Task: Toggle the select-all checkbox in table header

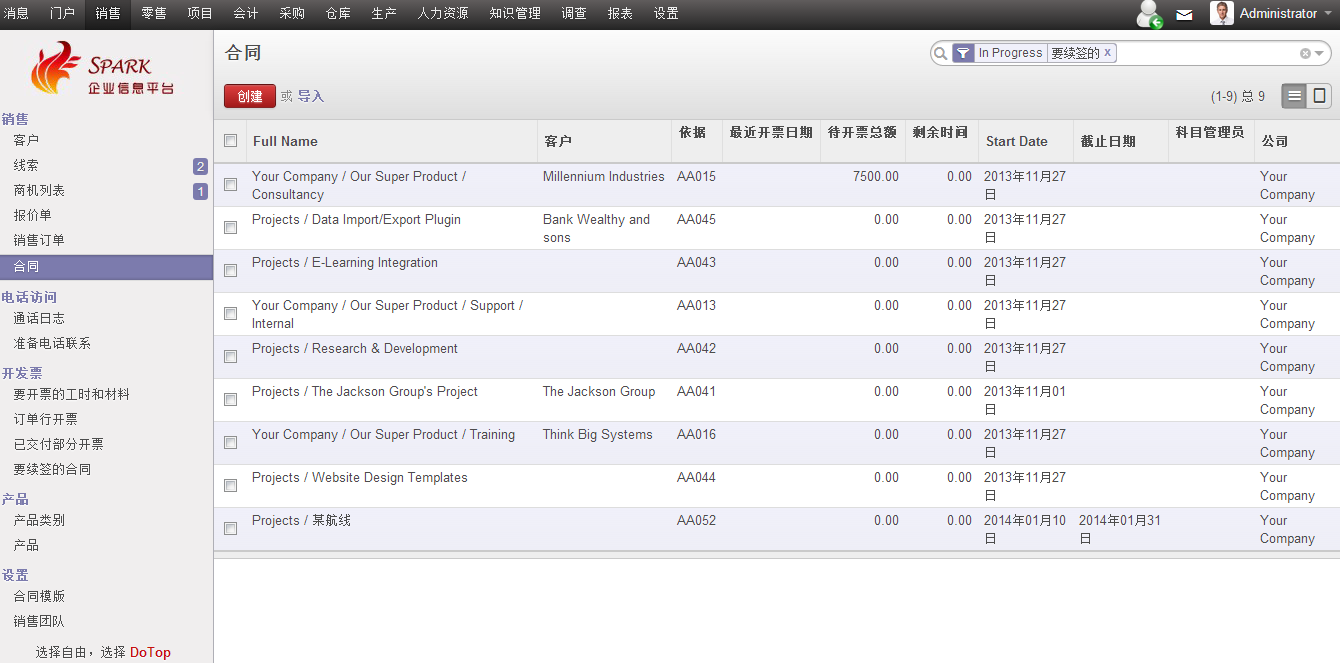Action: [231, 141]
